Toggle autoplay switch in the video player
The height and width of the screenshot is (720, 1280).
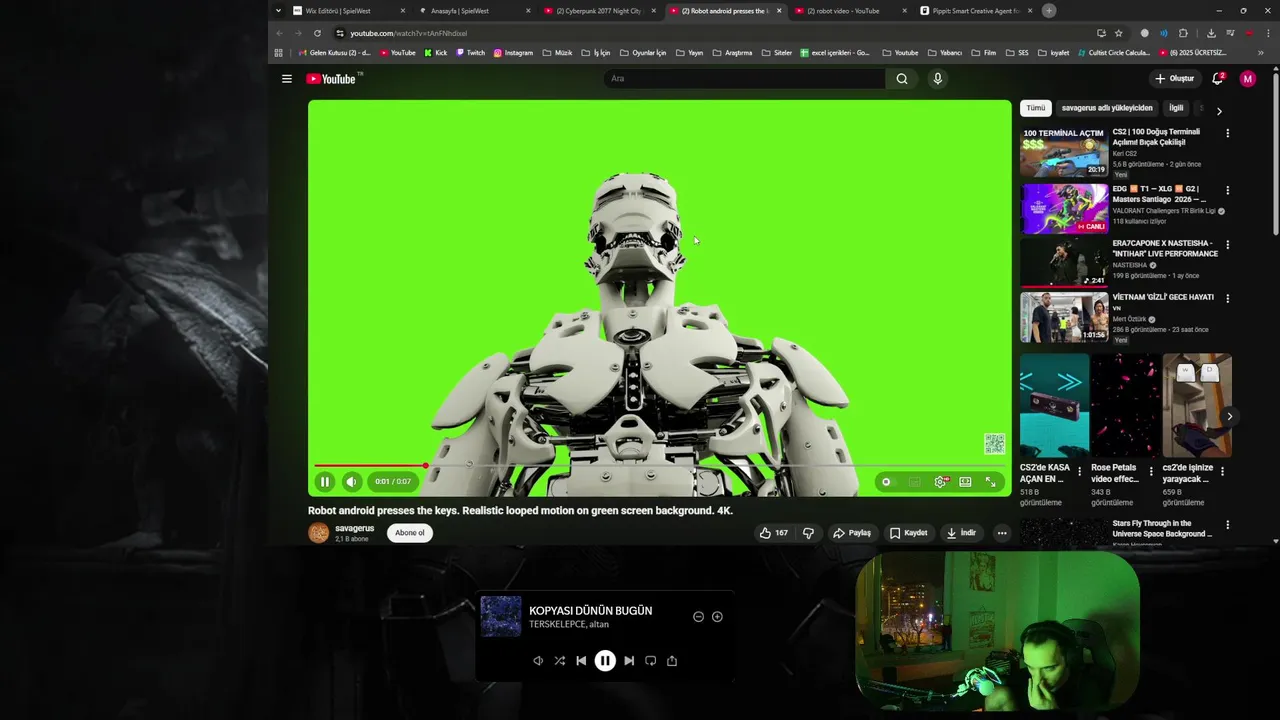(887, 482)
